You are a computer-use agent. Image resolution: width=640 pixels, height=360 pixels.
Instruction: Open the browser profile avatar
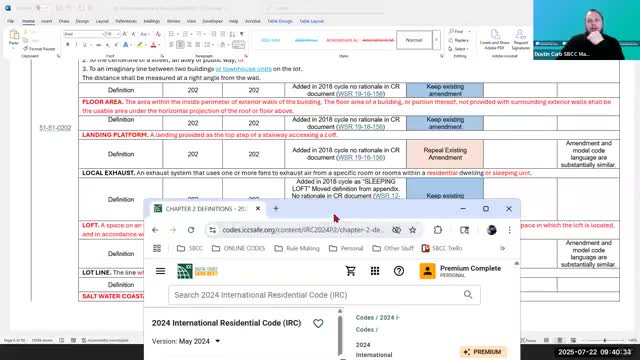[491, 230]
